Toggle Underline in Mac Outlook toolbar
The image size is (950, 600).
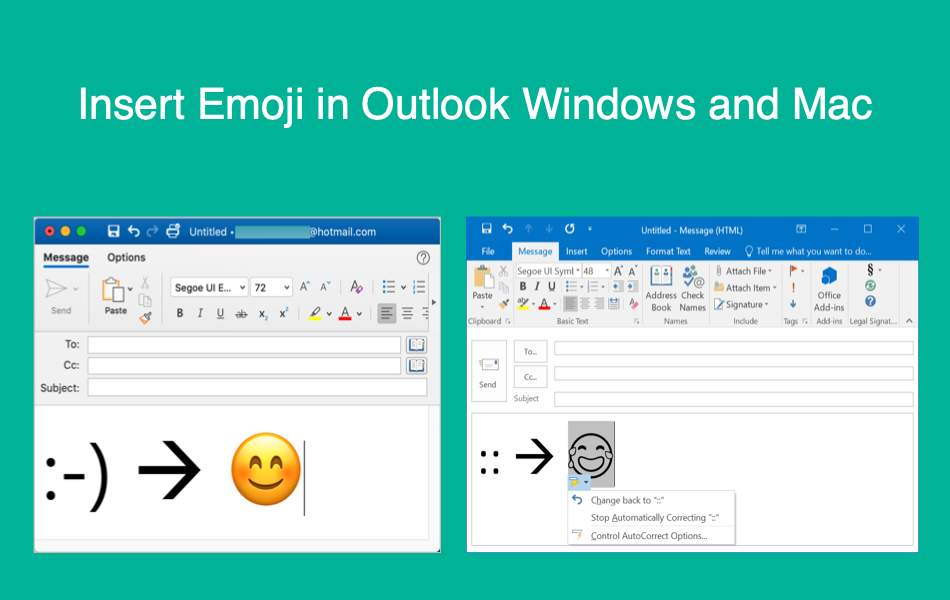pyautogui.click(x=221, y=313)
